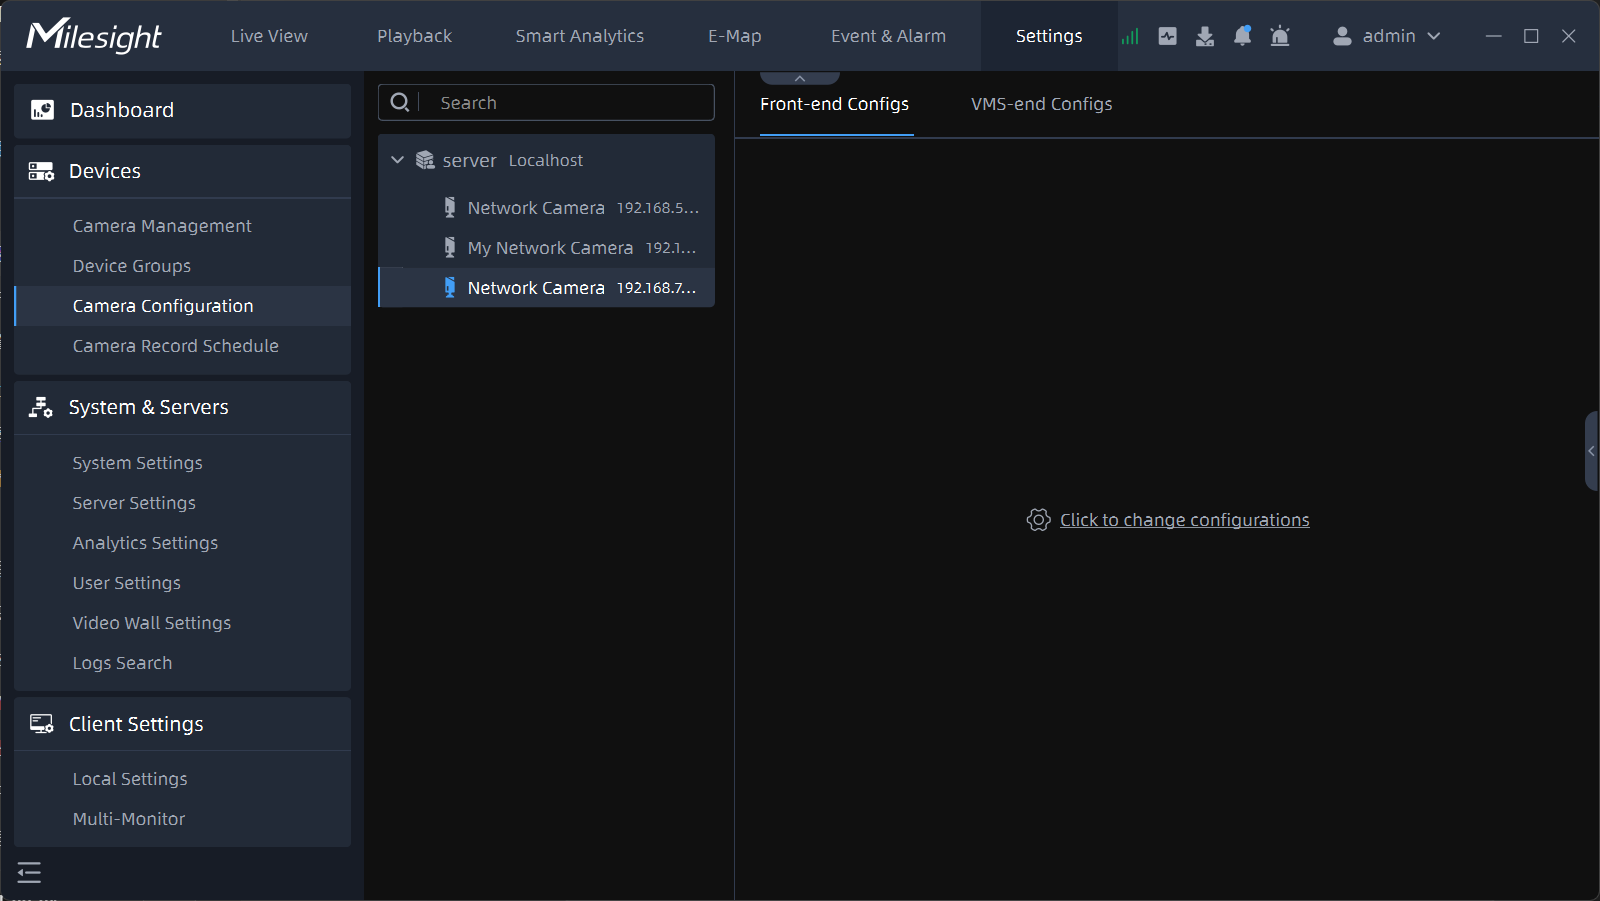This screenshot has width=1600, height=901.
Task: Open Video Wall Settings
Action: click(x=151, y=622)
